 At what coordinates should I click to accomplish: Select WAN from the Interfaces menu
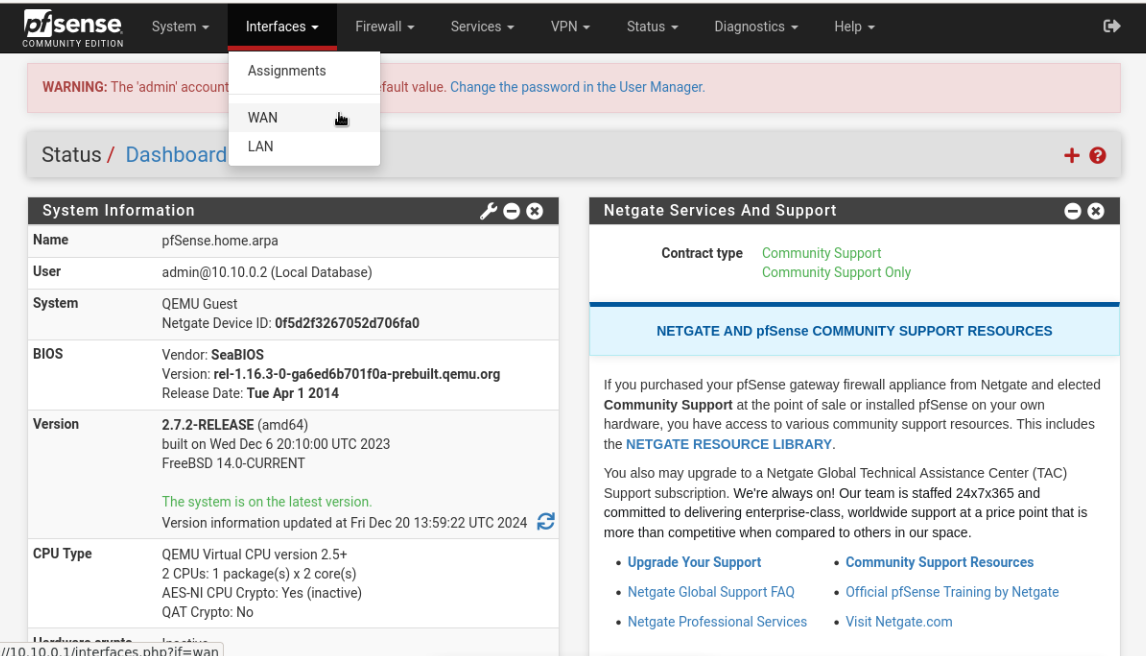[x=263, y=117]
